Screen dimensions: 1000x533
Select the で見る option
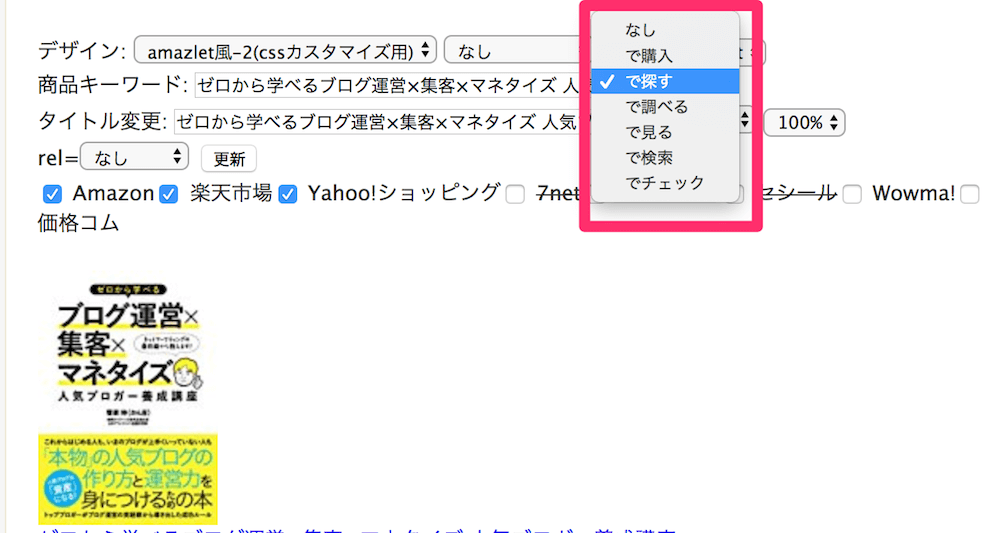pyautogui.click(x=665, y=132)
